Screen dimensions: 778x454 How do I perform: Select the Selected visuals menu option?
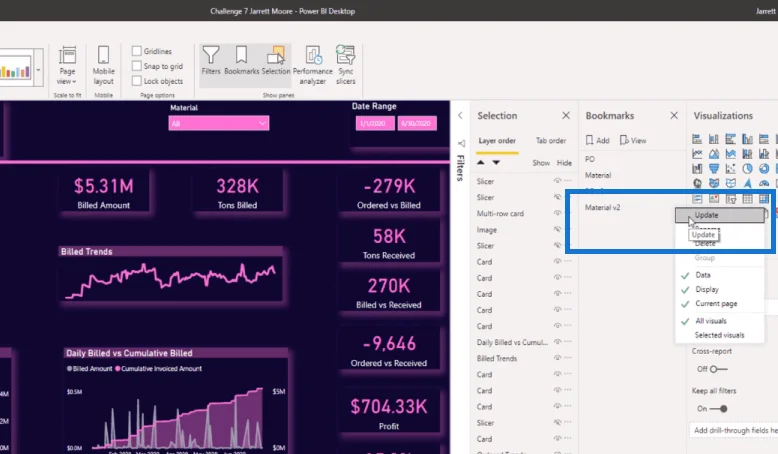click(719, 335)
